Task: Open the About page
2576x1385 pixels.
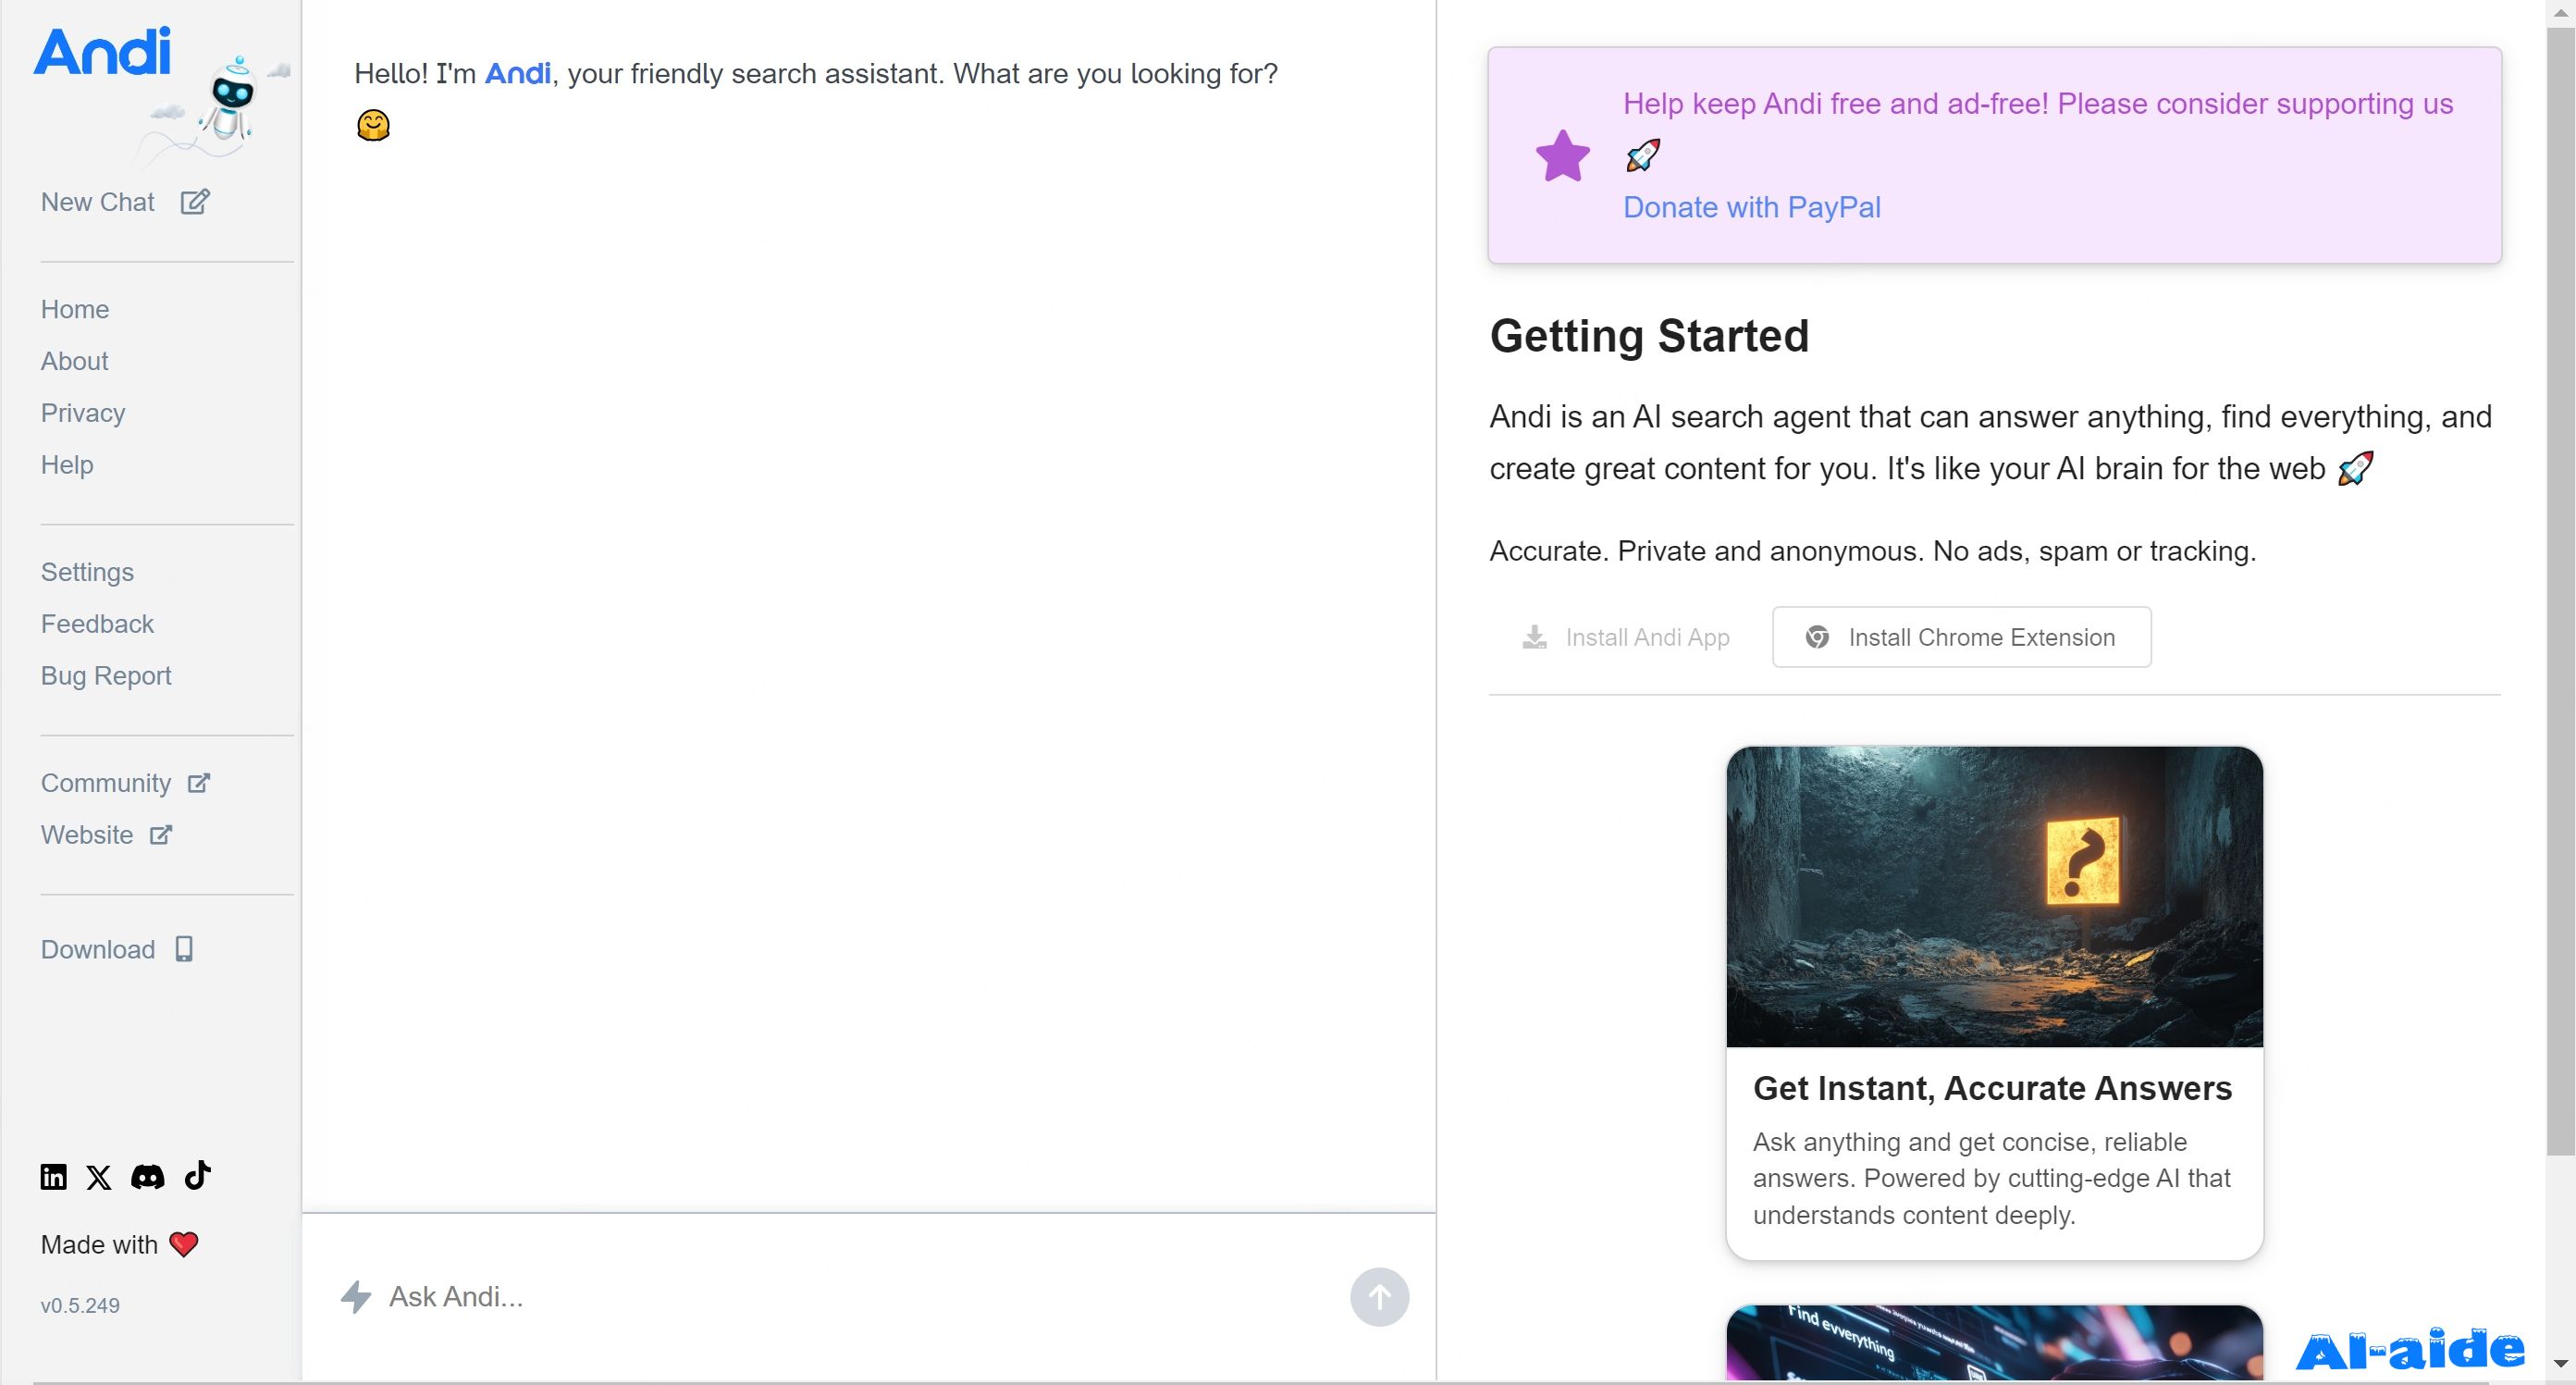Action: tap(74, 361)
